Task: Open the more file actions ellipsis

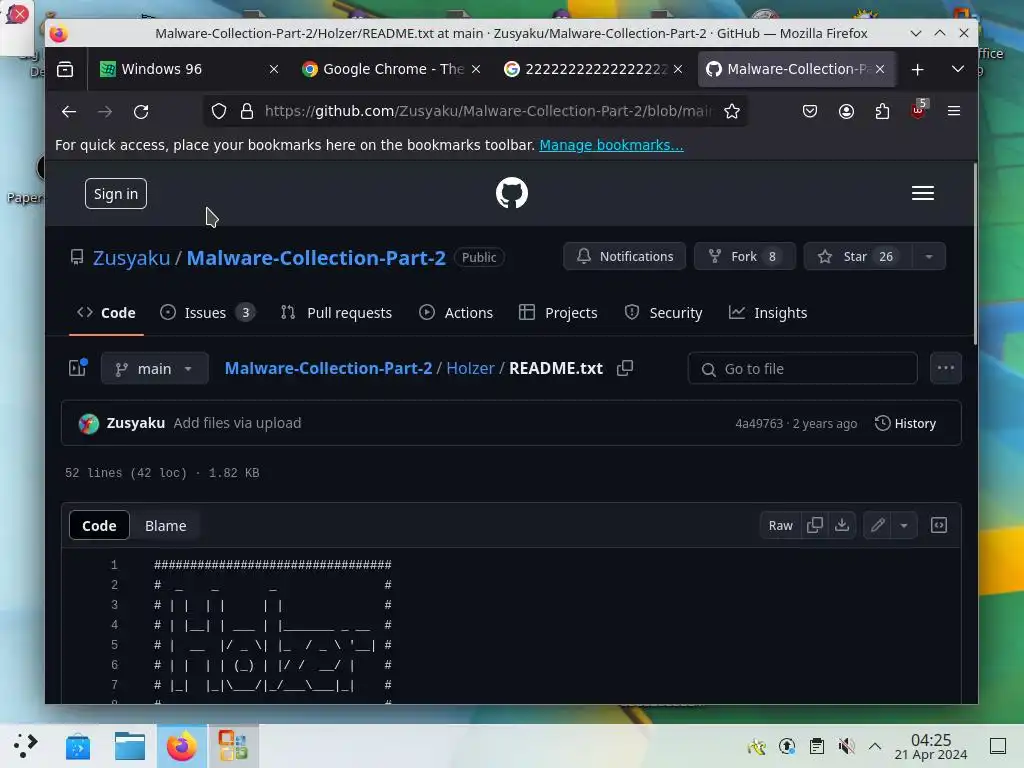Action: coord(946,368)
